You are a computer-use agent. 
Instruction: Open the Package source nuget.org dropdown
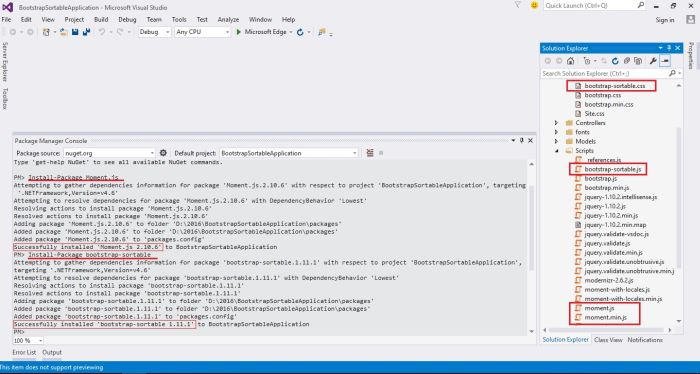(x=109, y=153)
